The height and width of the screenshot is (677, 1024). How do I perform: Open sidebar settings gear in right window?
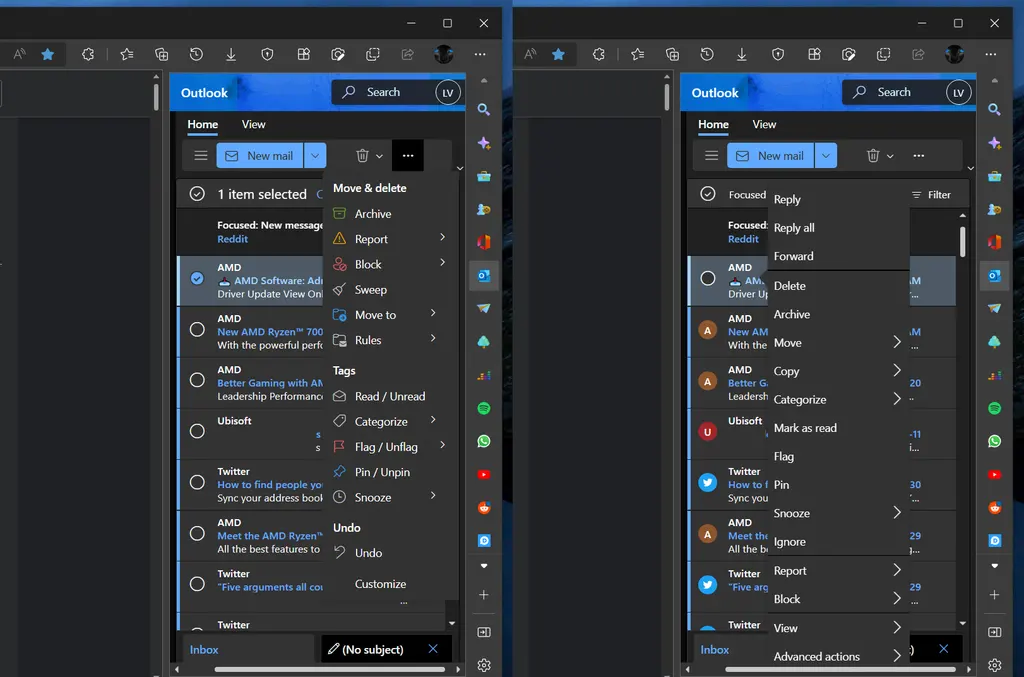point(995,665)
